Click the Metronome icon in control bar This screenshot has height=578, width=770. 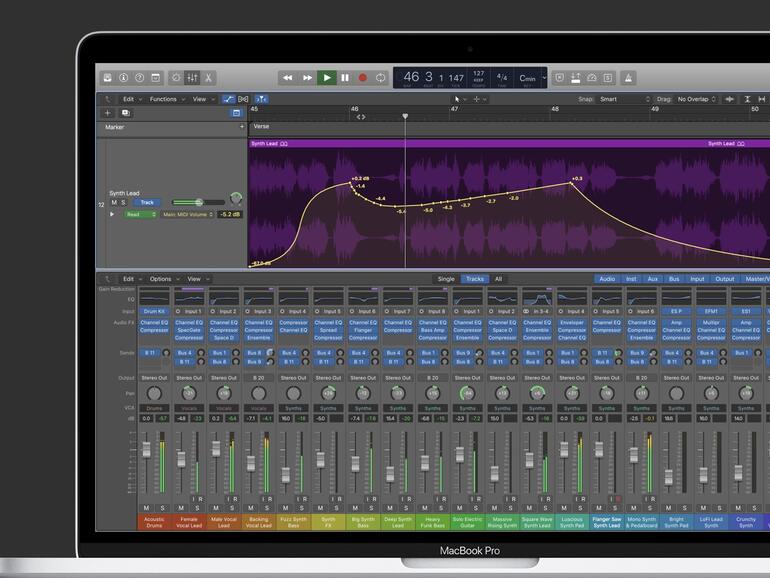pyautogui.click(x=628, y=78)
